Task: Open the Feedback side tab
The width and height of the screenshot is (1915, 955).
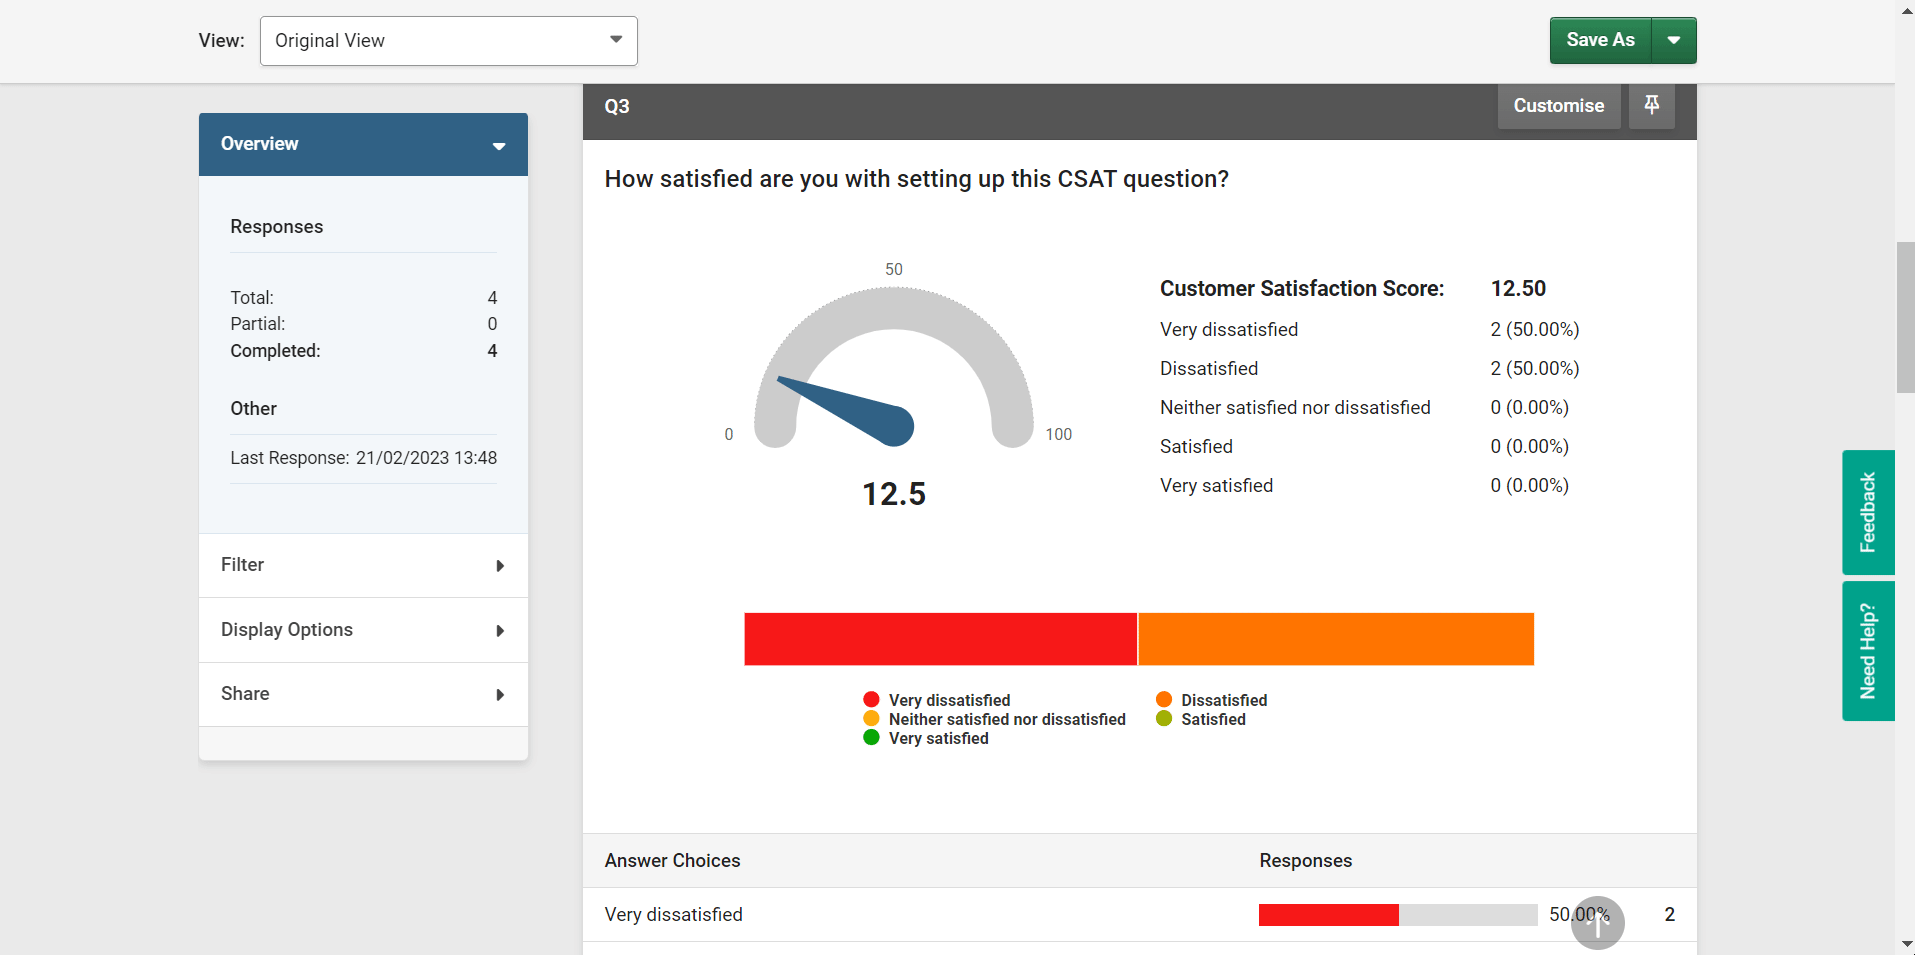Action: point(1867,512)
